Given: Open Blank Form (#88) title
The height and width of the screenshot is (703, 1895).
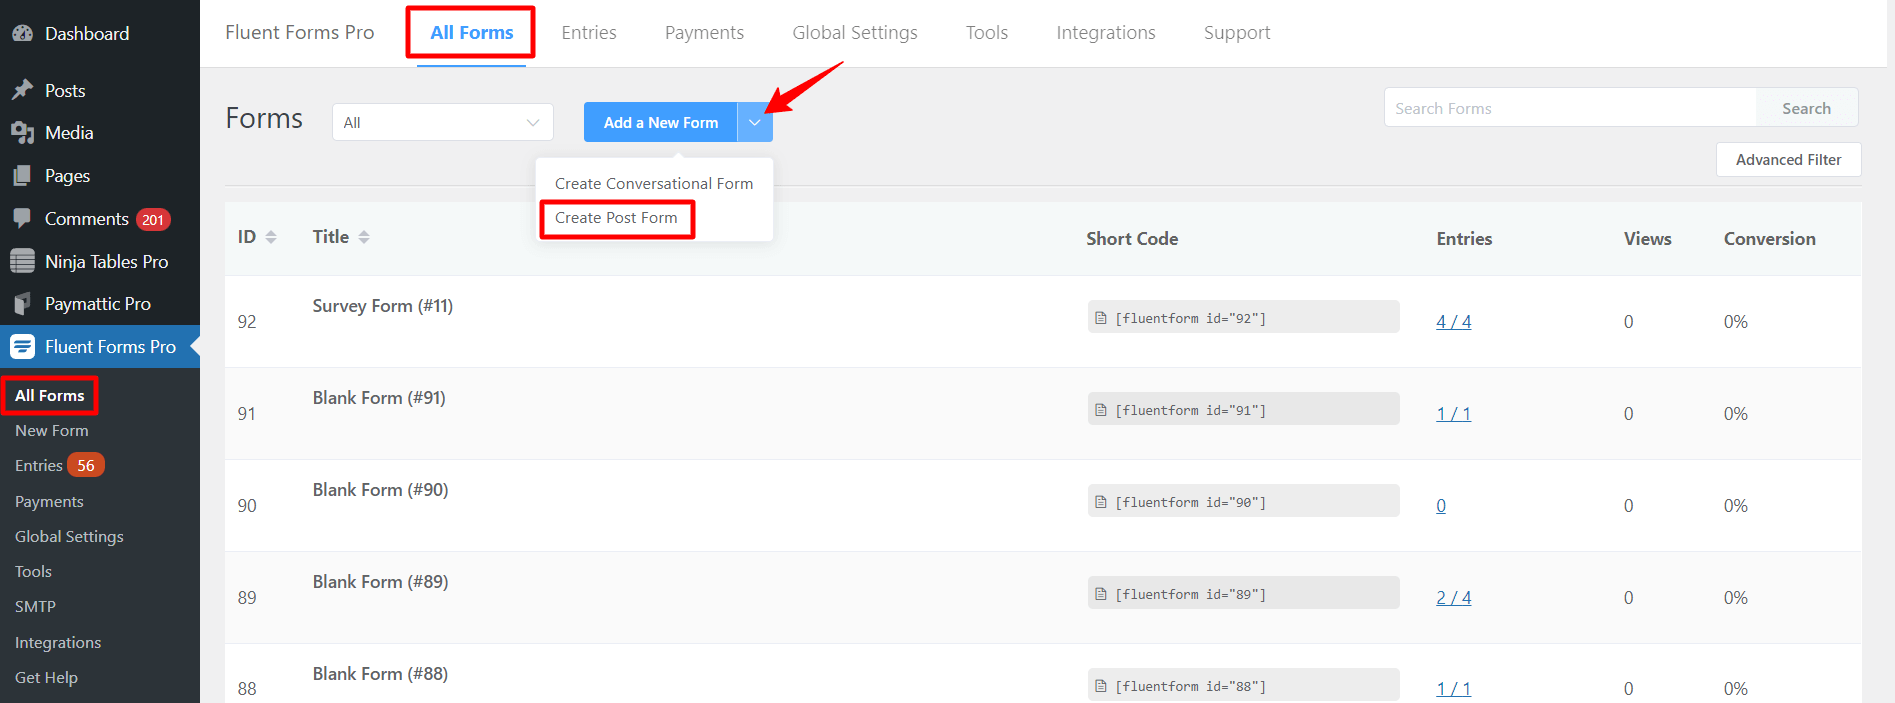Looking at the screenshot, I should tap(380, 674).
